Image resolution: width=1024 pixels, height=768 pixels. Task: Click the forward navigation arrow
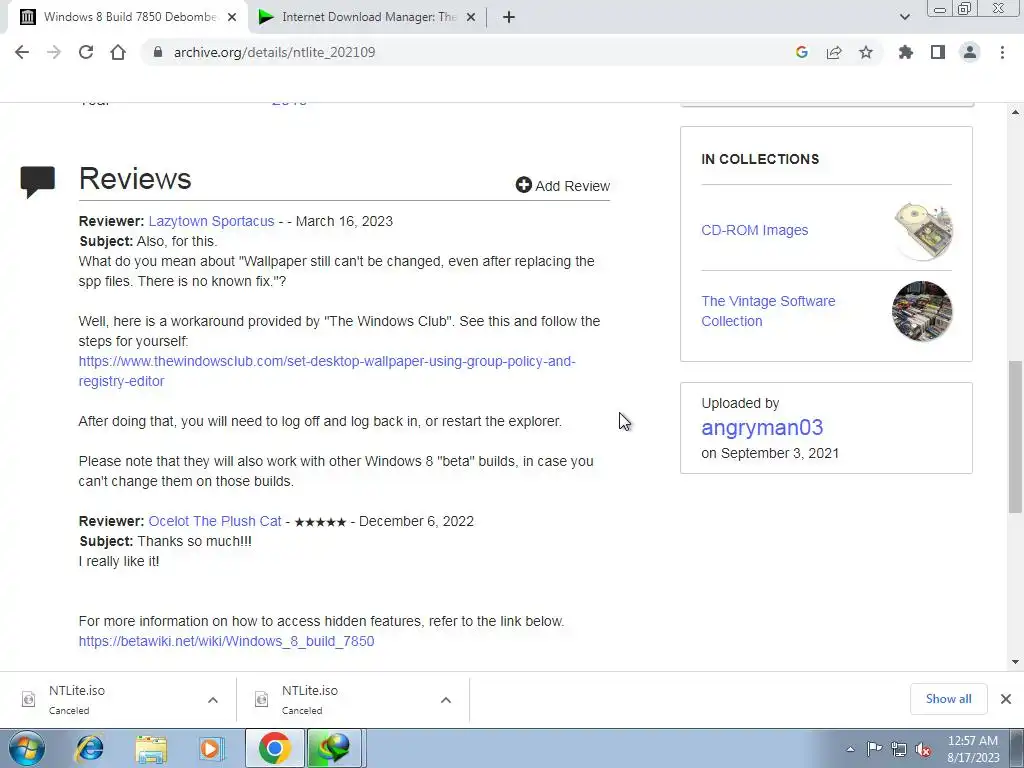point(54,52)
